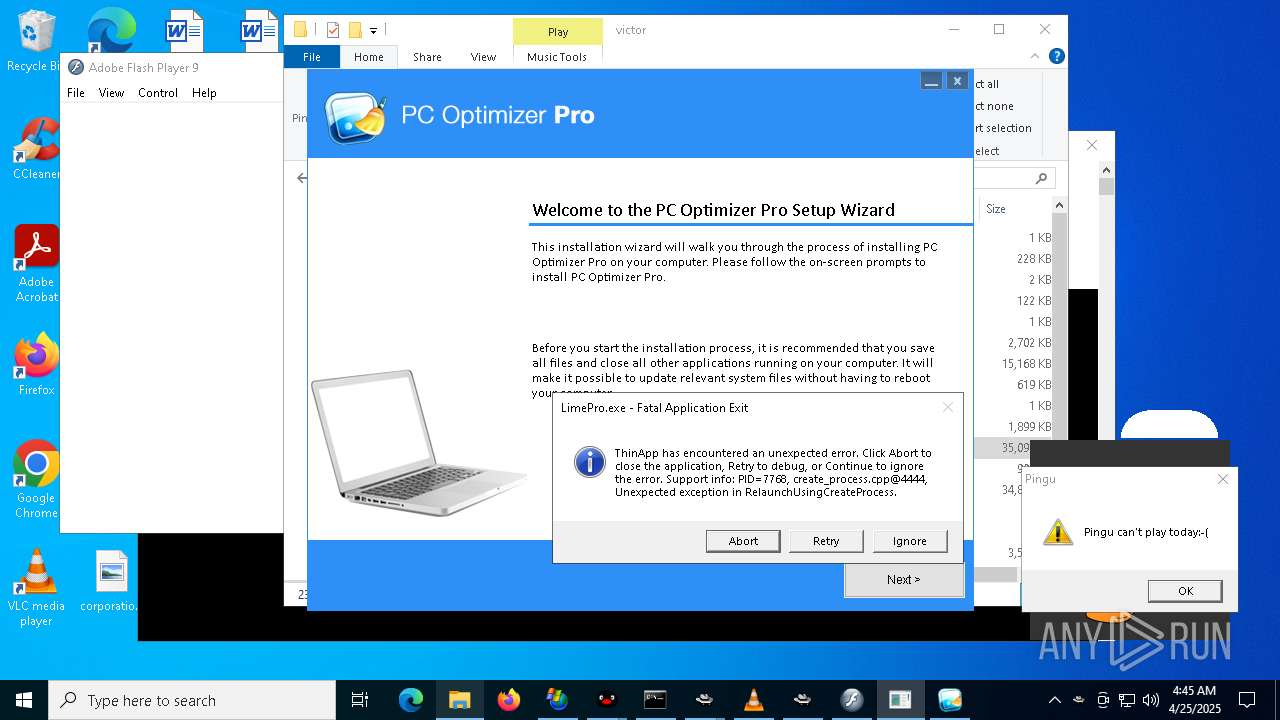Show hidden system tray icons
The height and width of the screenshot is (720, 1280).
click(1054, 700)
